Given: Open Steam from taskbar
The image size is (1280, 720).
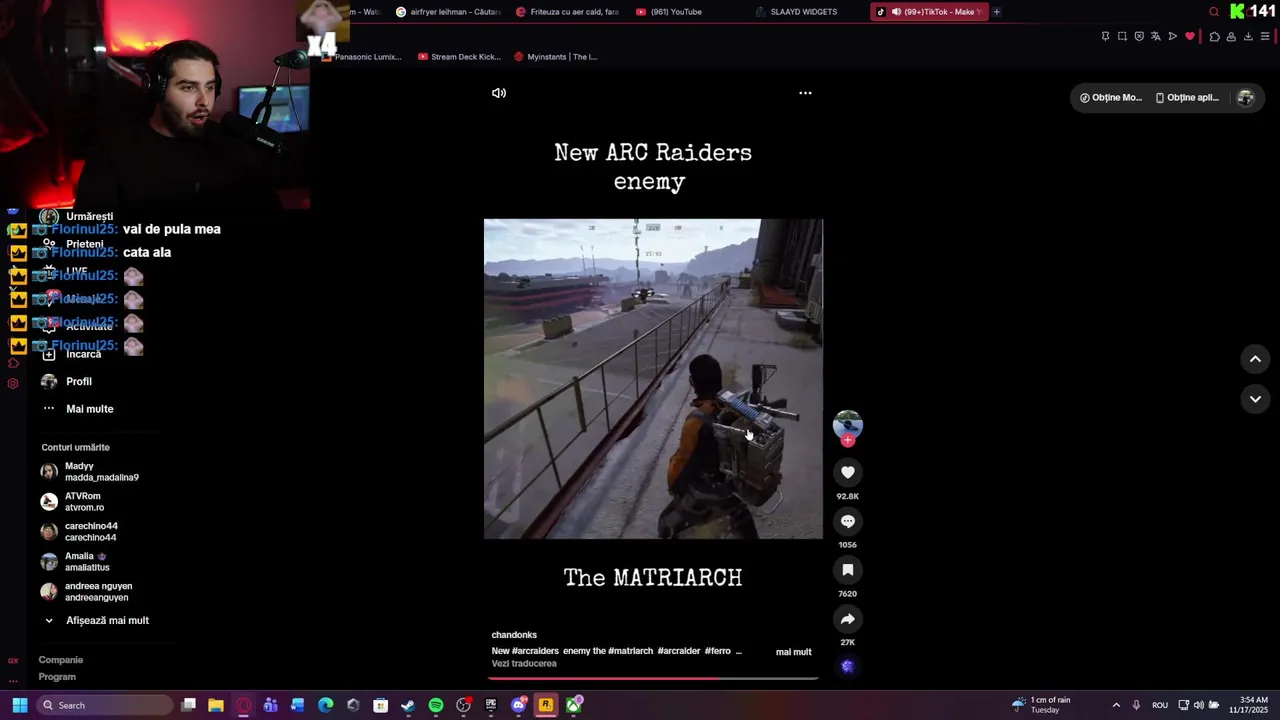Looking at the screenshot, I should pos(408,705).
